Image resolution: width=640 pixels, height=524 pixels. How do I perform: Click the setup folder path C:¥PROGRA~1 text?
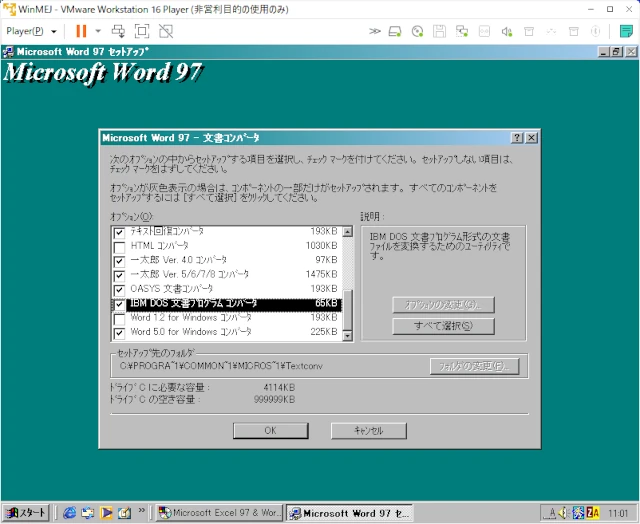coord(221,366)
